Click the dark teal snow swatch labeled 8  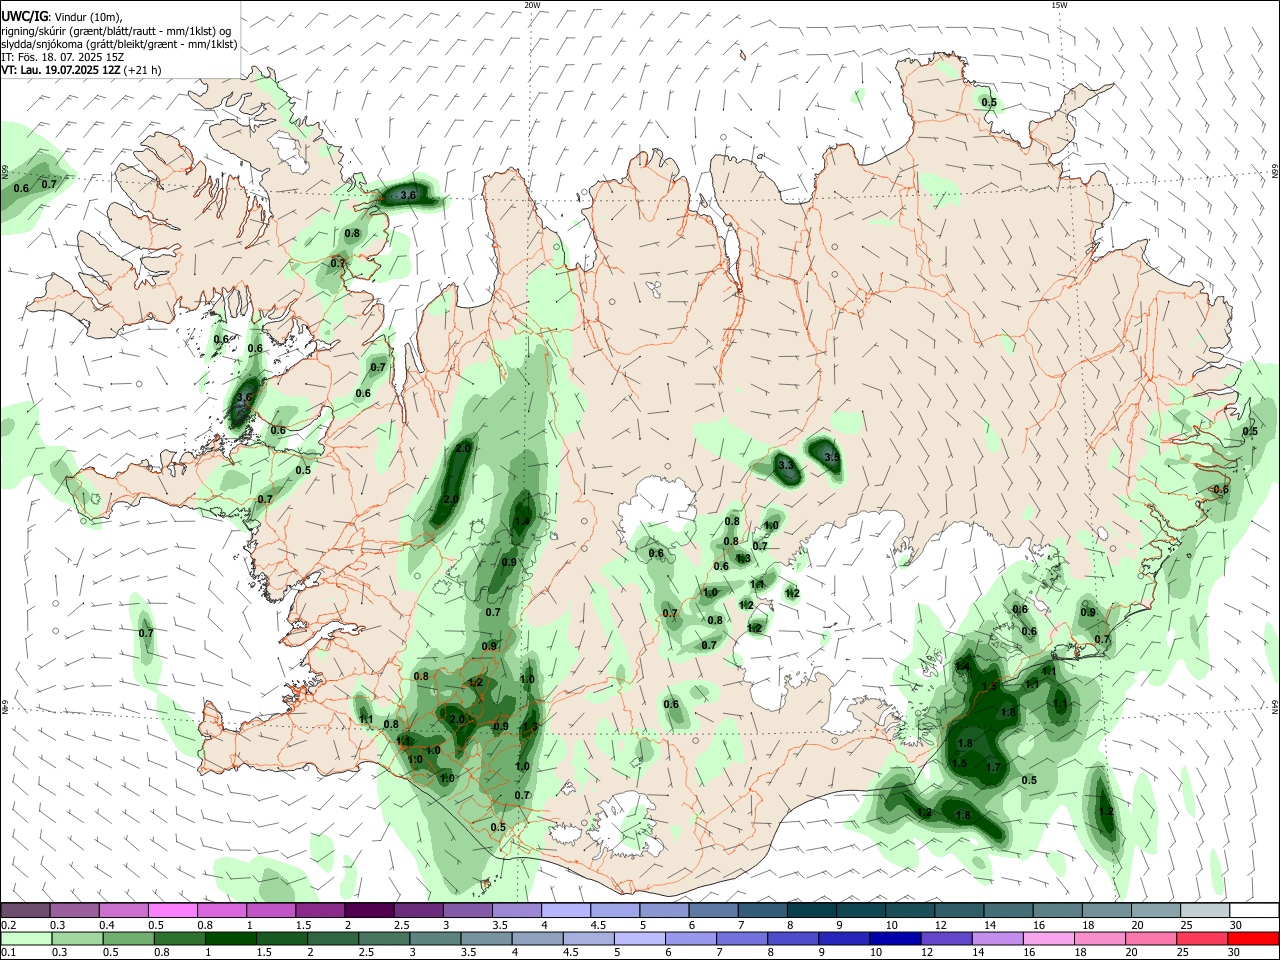[x=812, y=910]
